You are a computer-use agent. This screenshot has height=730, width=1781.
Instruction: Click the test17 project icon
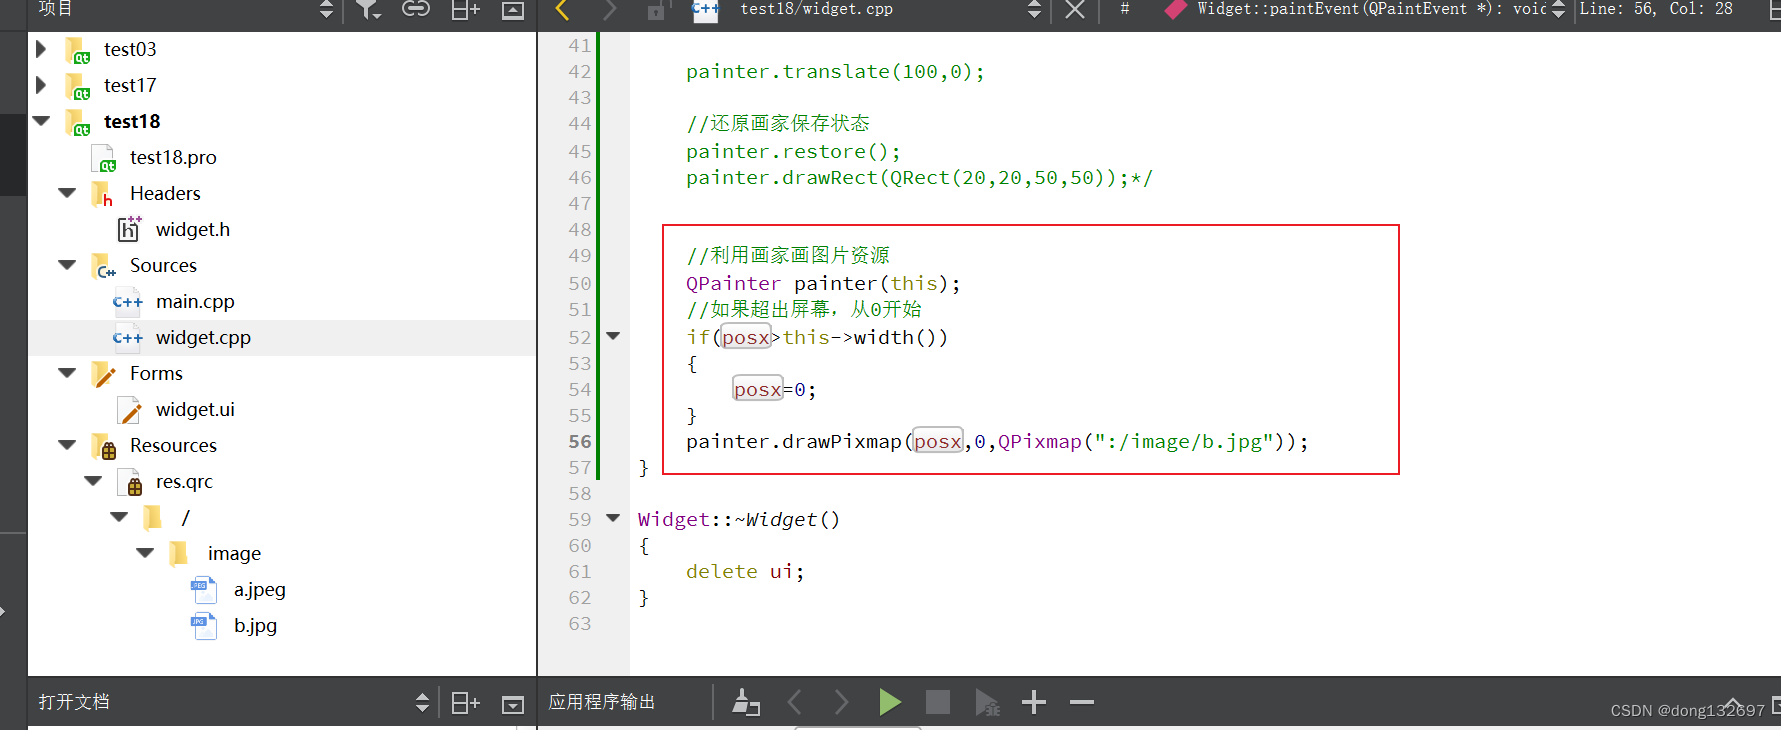click(78, 86)
